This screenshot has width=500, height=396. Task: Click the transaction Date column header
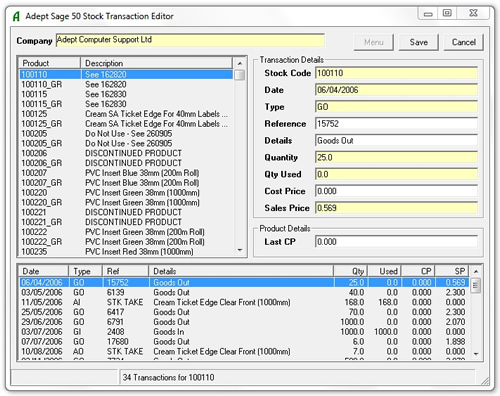(x=44, y=271)
